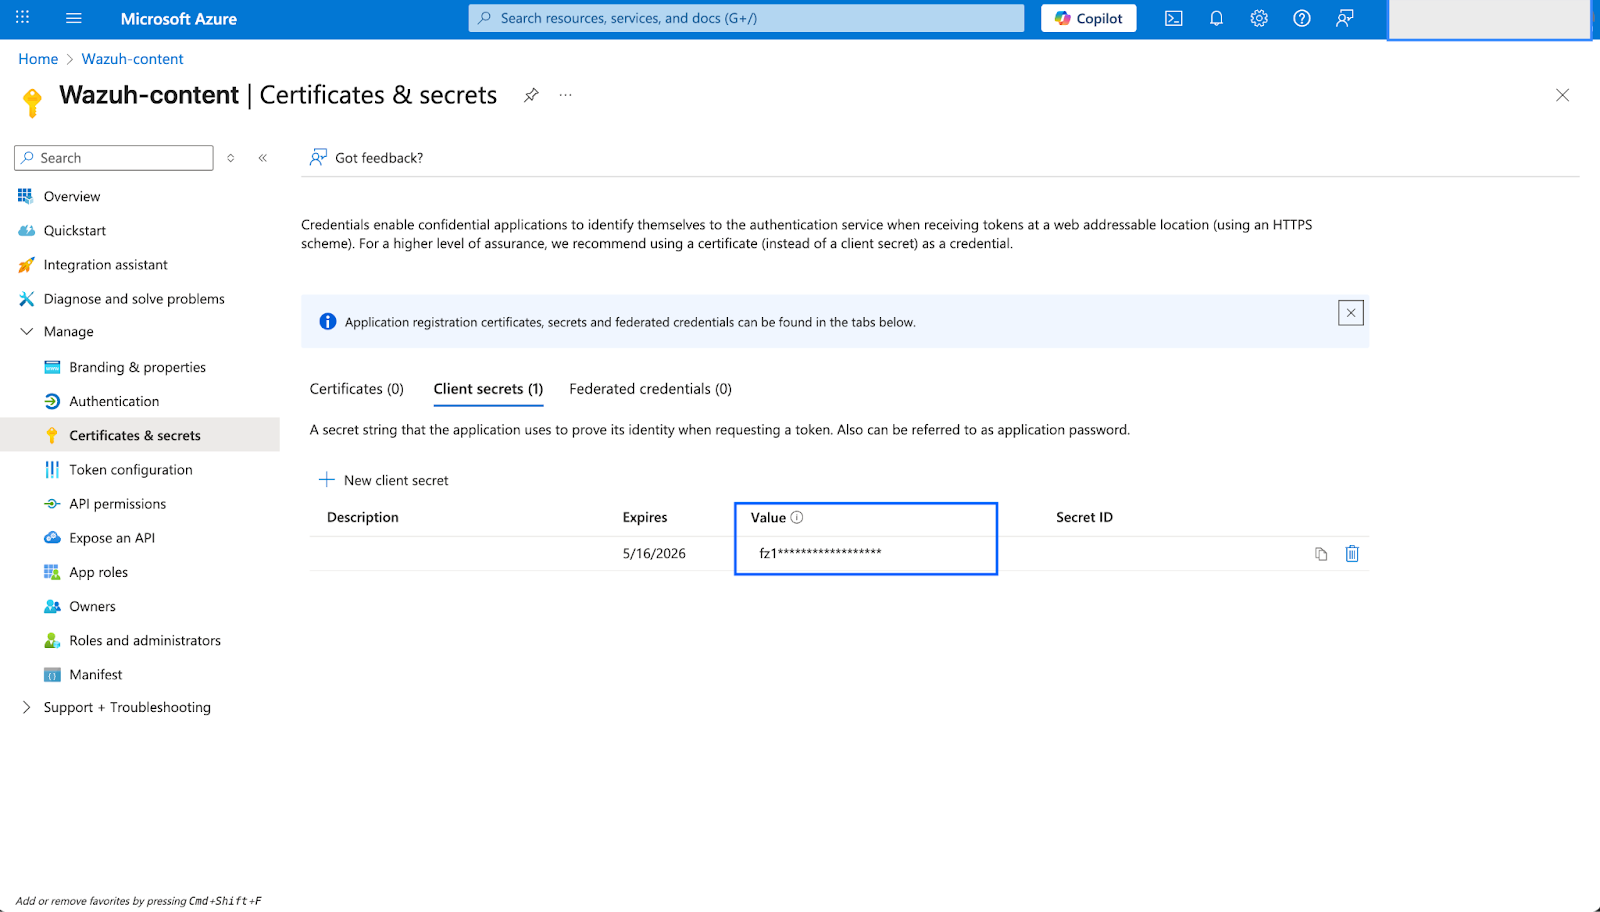Click the top resources search box

pos(745,18)
